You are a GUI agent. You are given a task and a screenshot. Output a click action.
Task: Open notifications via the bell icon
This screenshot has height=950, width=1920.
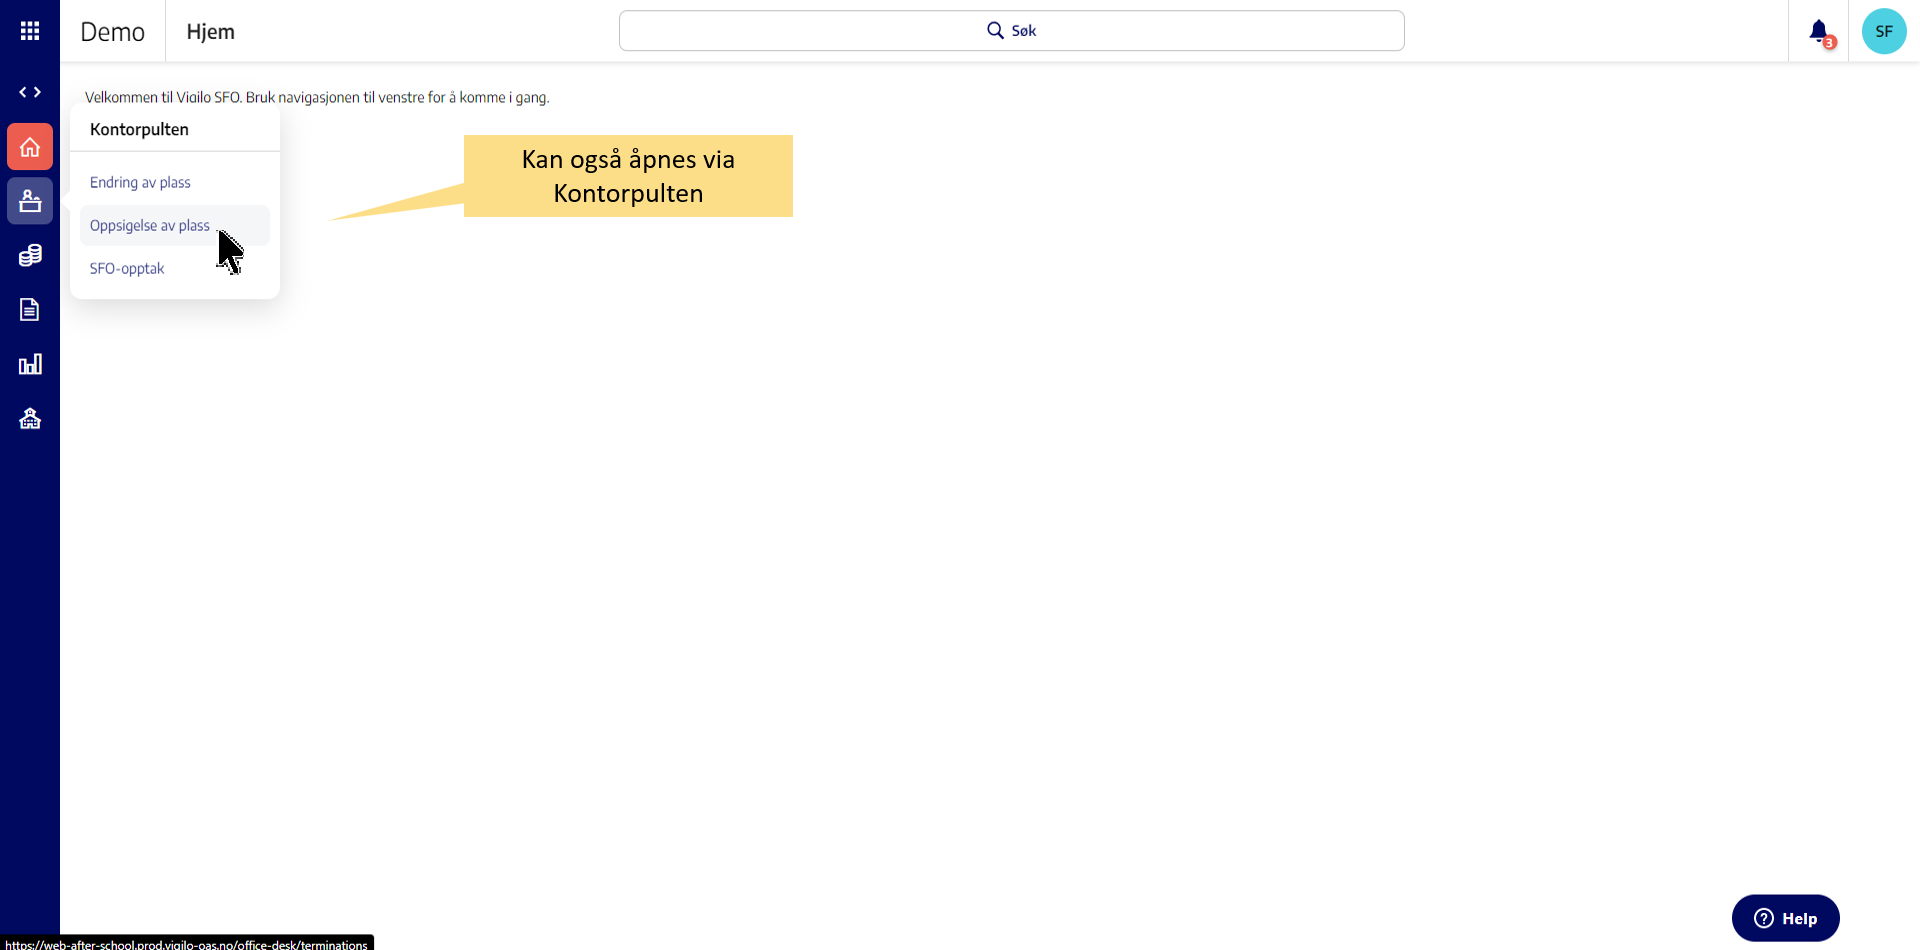point(1819,32)
